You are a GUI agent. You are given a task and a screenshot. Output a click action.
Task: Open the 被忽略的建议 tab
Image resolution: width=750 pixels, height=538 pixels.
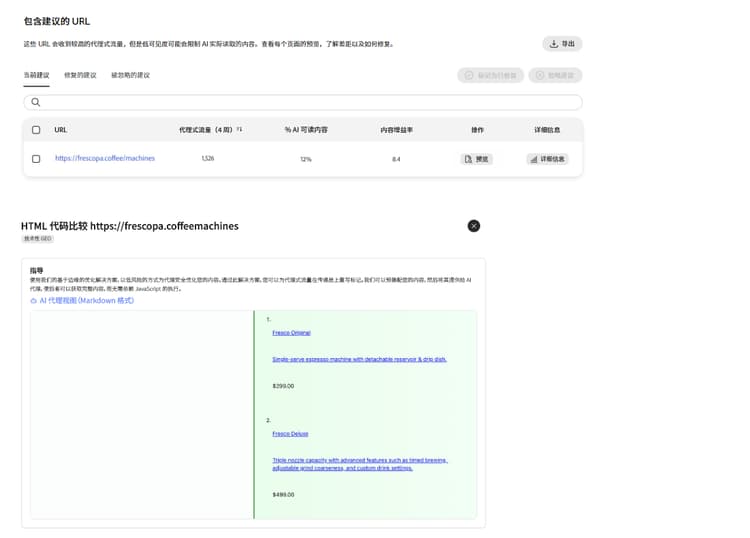click(x=131, y=75)
